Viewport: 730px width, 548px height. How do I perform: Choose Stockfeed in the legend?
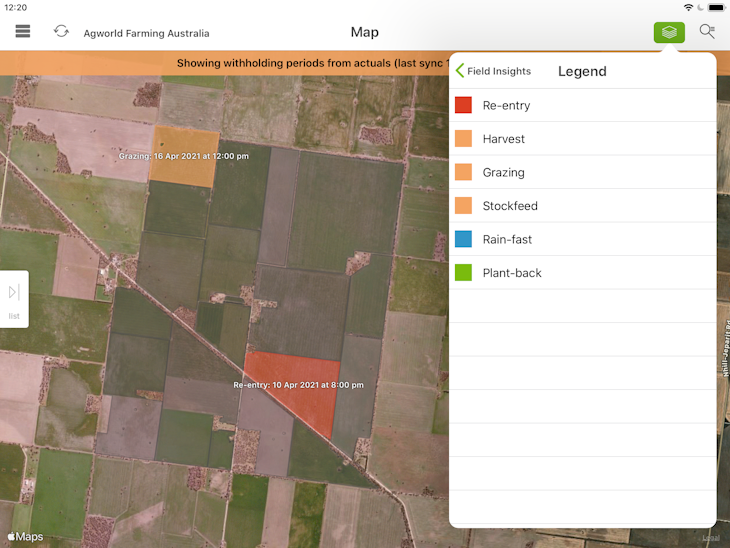tap(582, 206)
